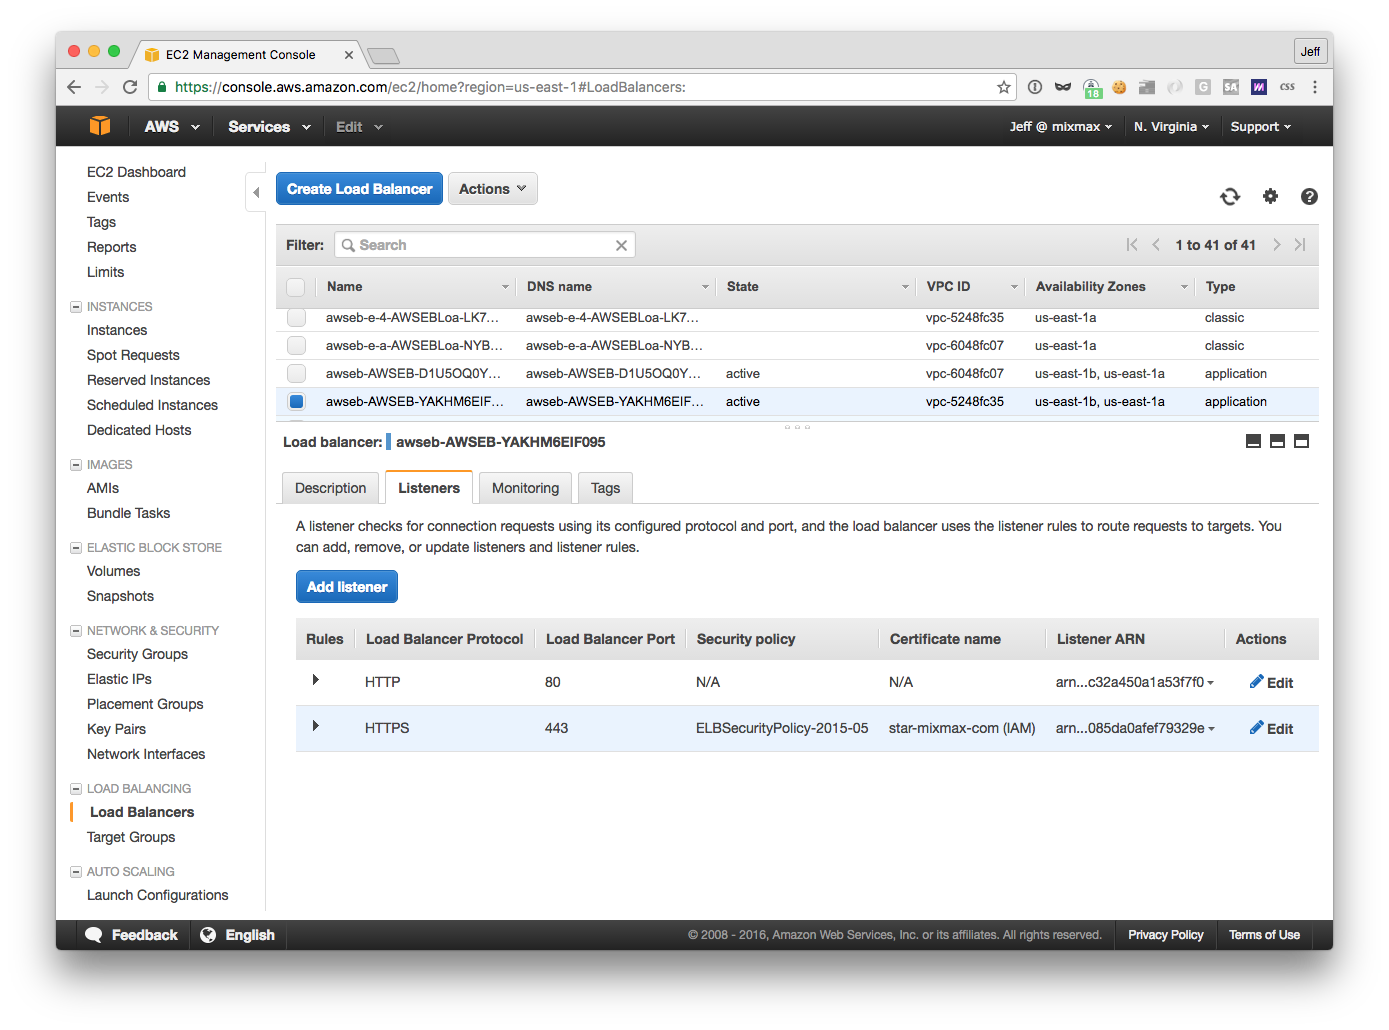The height and width of the screenshot is (1030, 1389).
Task: Jump to the last results page
Action: 1300,245
